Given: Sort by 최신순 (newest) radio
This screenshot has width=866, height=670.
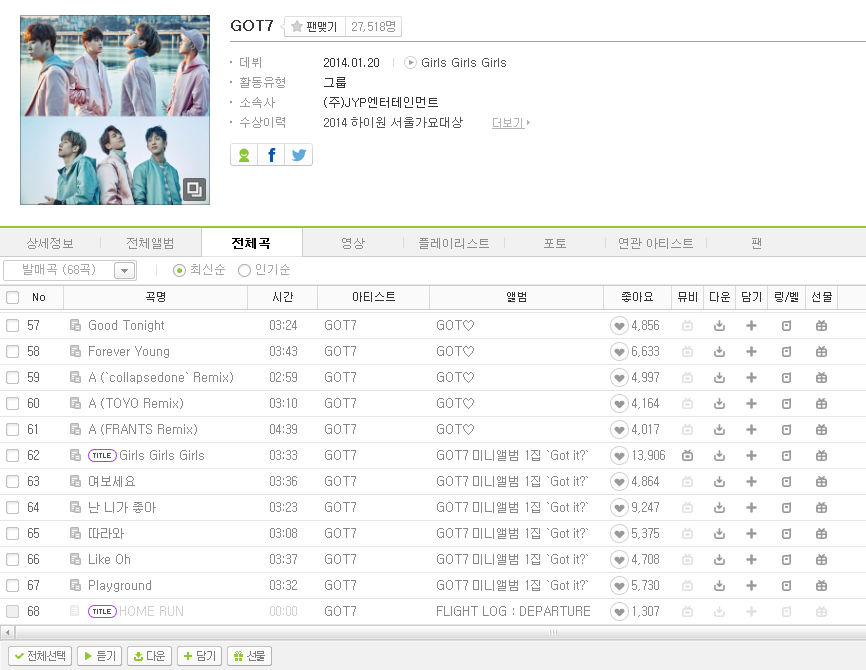Looking at the screenshot, I should [x=179, y=270].
